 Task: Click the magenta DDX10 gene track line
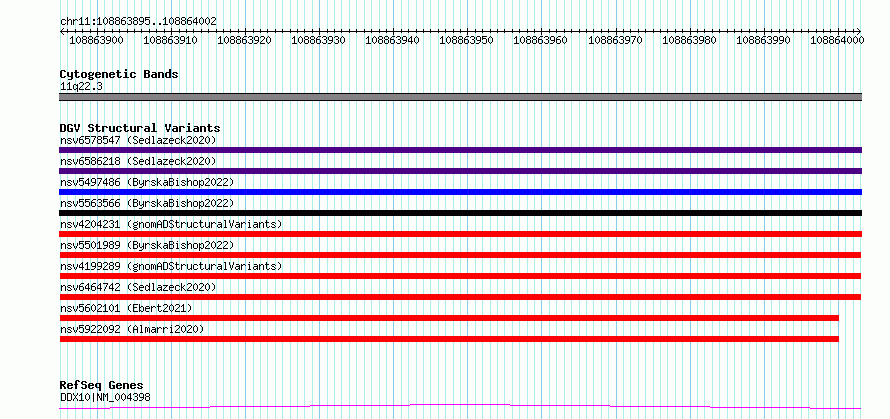(460, 406)
